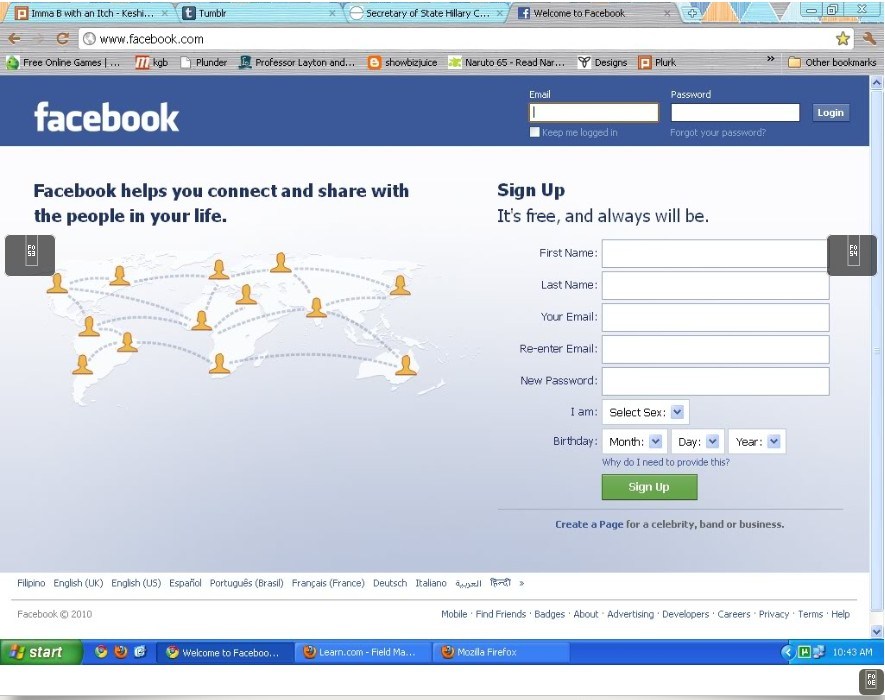Focus the Re-enter Email field
This screenshot has height=700, width=885.
tap(716, 349)
